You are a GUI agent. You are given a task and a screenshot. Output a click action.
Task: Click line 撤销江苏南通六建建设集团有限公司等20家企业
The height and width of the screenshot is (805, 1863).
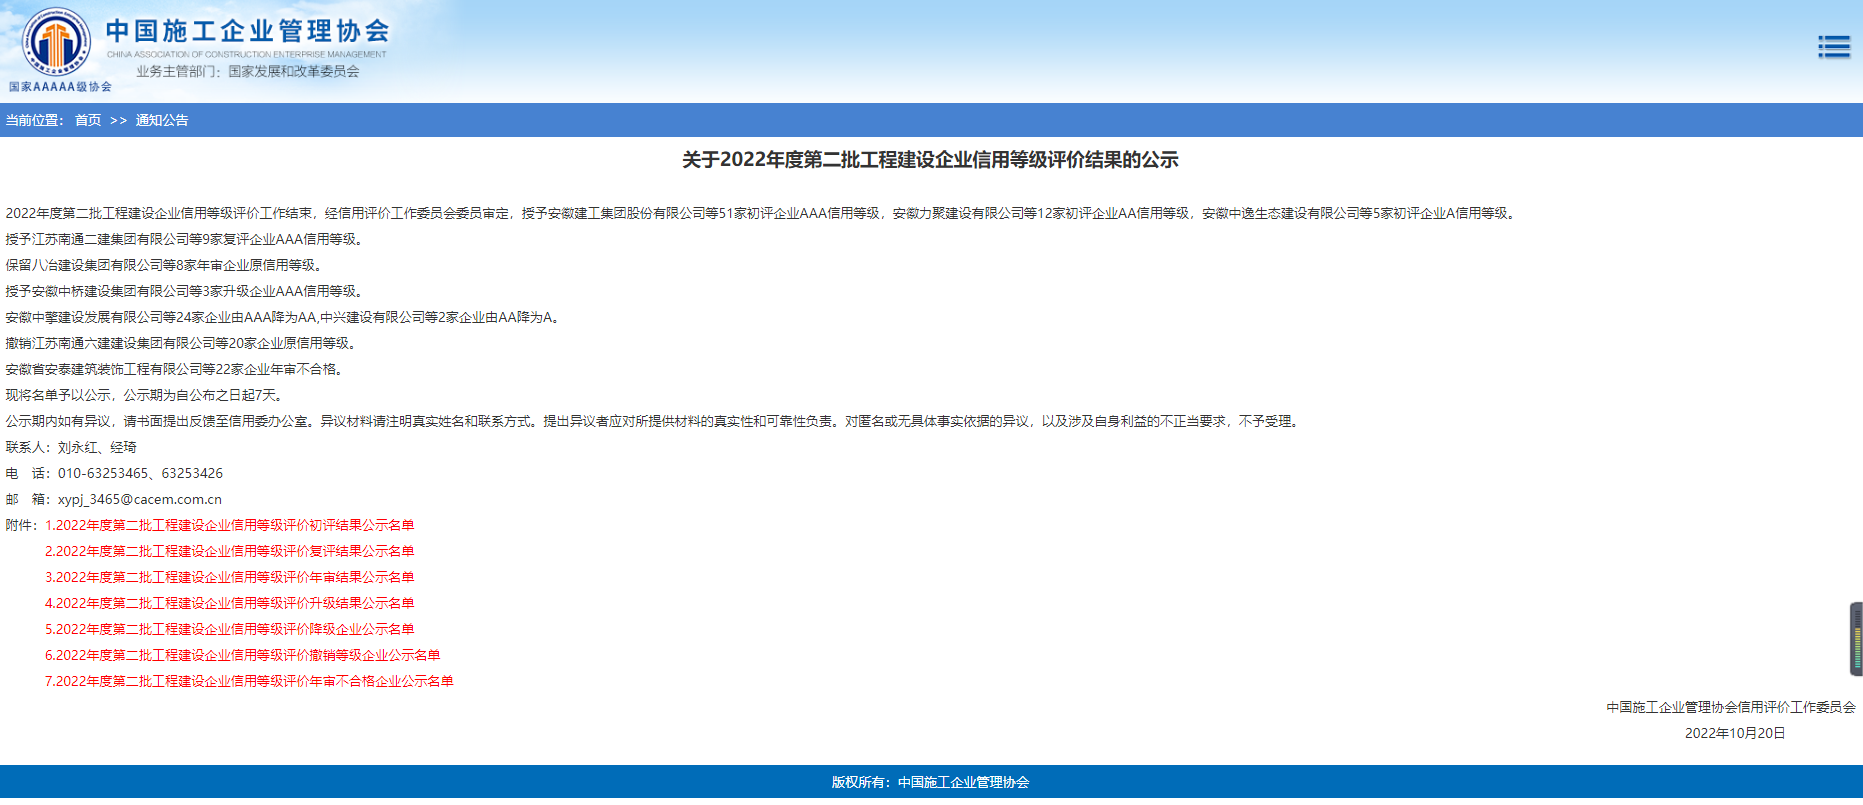pyautogui.click(x=183, y=343)
